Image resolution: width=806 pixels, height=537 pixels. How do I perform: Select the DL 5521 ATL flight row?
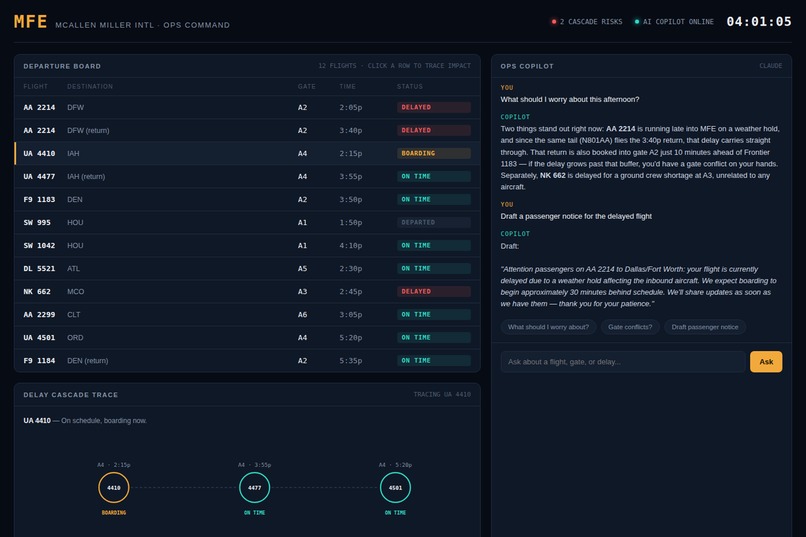[x=247, y=268]
